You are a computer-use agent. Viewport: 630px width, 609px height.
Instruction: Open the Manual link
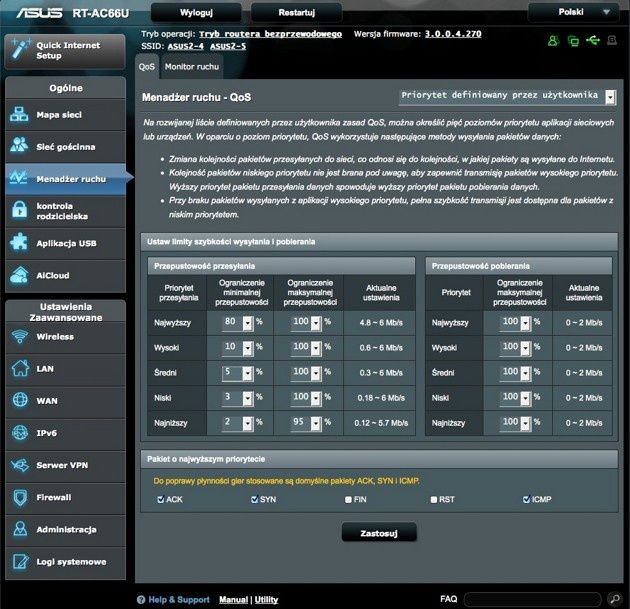(x=233, y=600)
